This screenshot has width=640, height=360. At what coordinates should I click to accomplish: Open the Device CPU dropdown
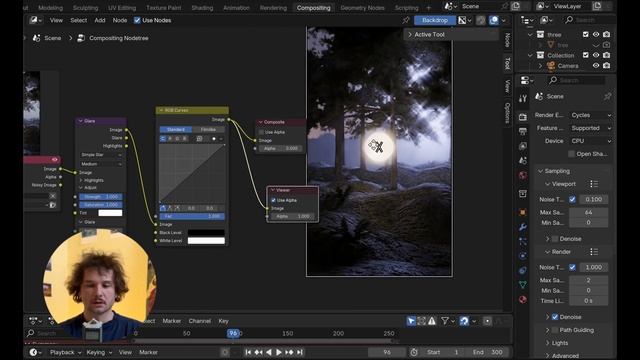coord(591,141)
